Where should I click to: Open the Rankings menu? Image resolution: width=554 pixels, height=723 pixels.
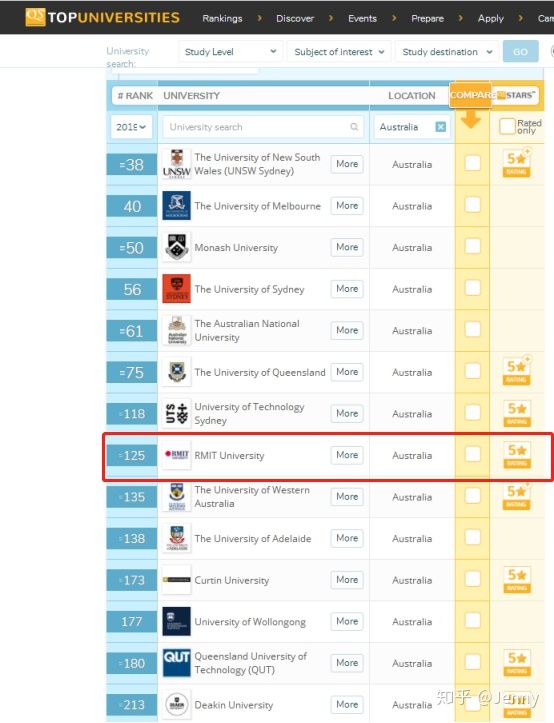(x=222, y=18)
